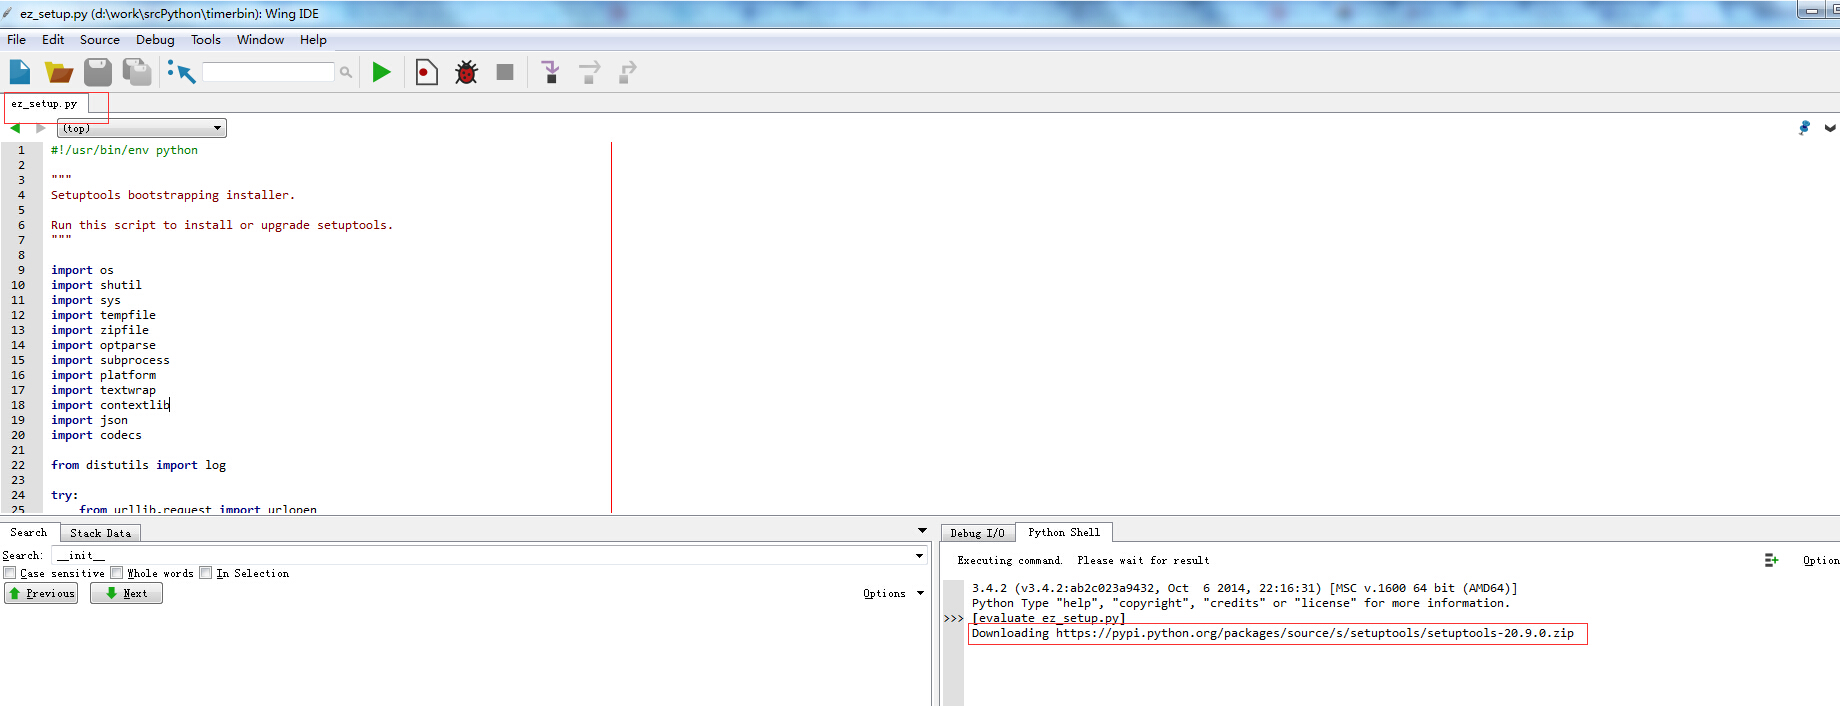Screen dimensions: 1840x706
Task: Click the 'import subprocess' code line
Action: pyautogui.click(x=110, y=360)
